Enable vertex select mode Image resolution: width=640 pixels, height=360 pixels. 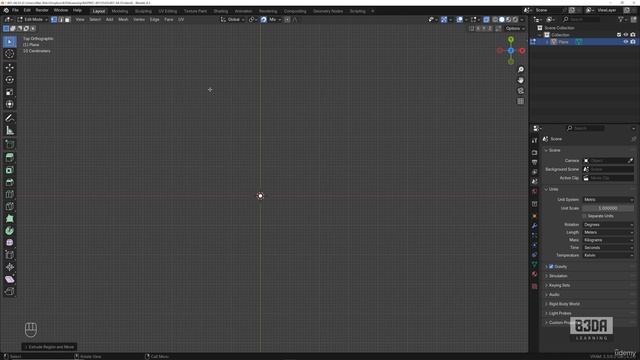(x=54, y=20)
